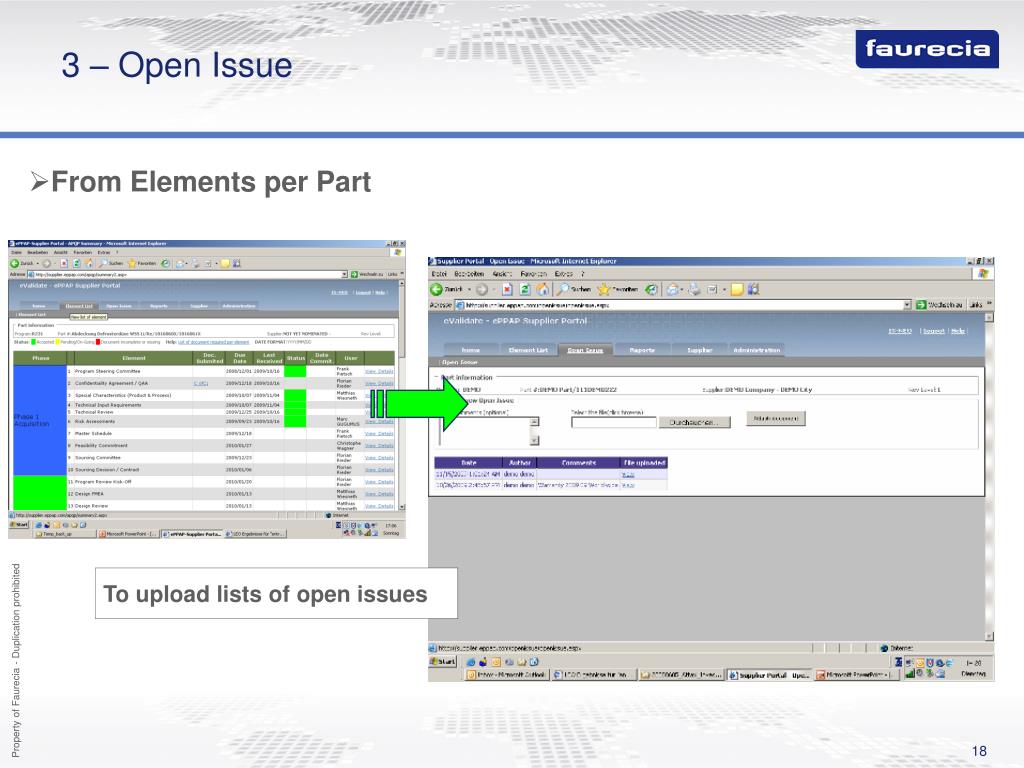Image resolution: width=1024 pixels, height=768 pixels.
Task: Open Ansicht menu in Open Issue window
Action: tap(502, 274)
